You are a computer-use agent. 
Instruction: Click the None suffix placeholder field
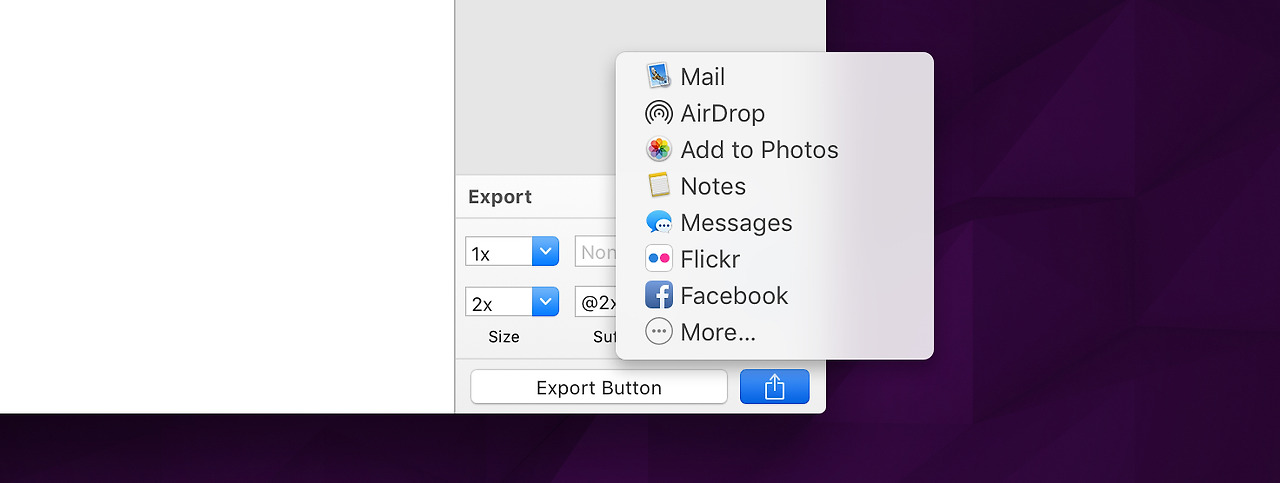[596, 252]
